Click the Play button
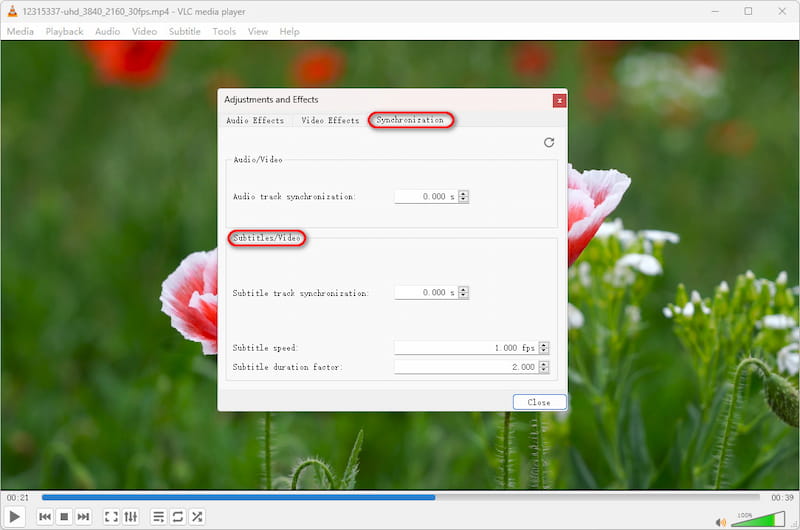The width and height of the screenshot is (800, 530). pyautogui.click(x=15, y=517)
